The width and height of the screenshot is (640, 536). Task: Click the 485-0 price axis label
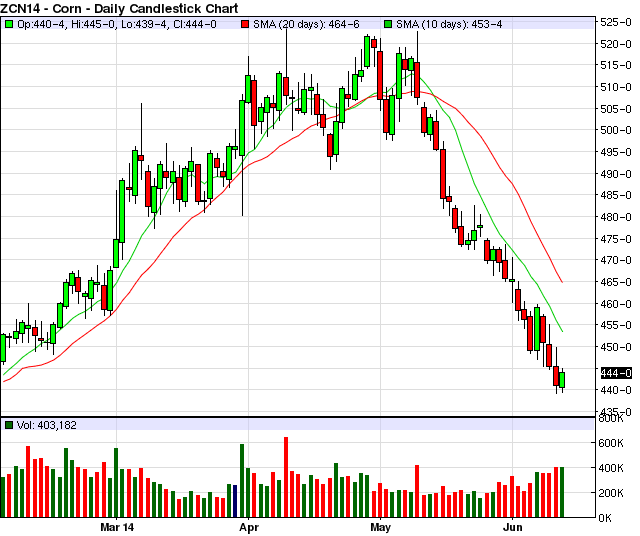pyautogui.click(x=616, y=196)
